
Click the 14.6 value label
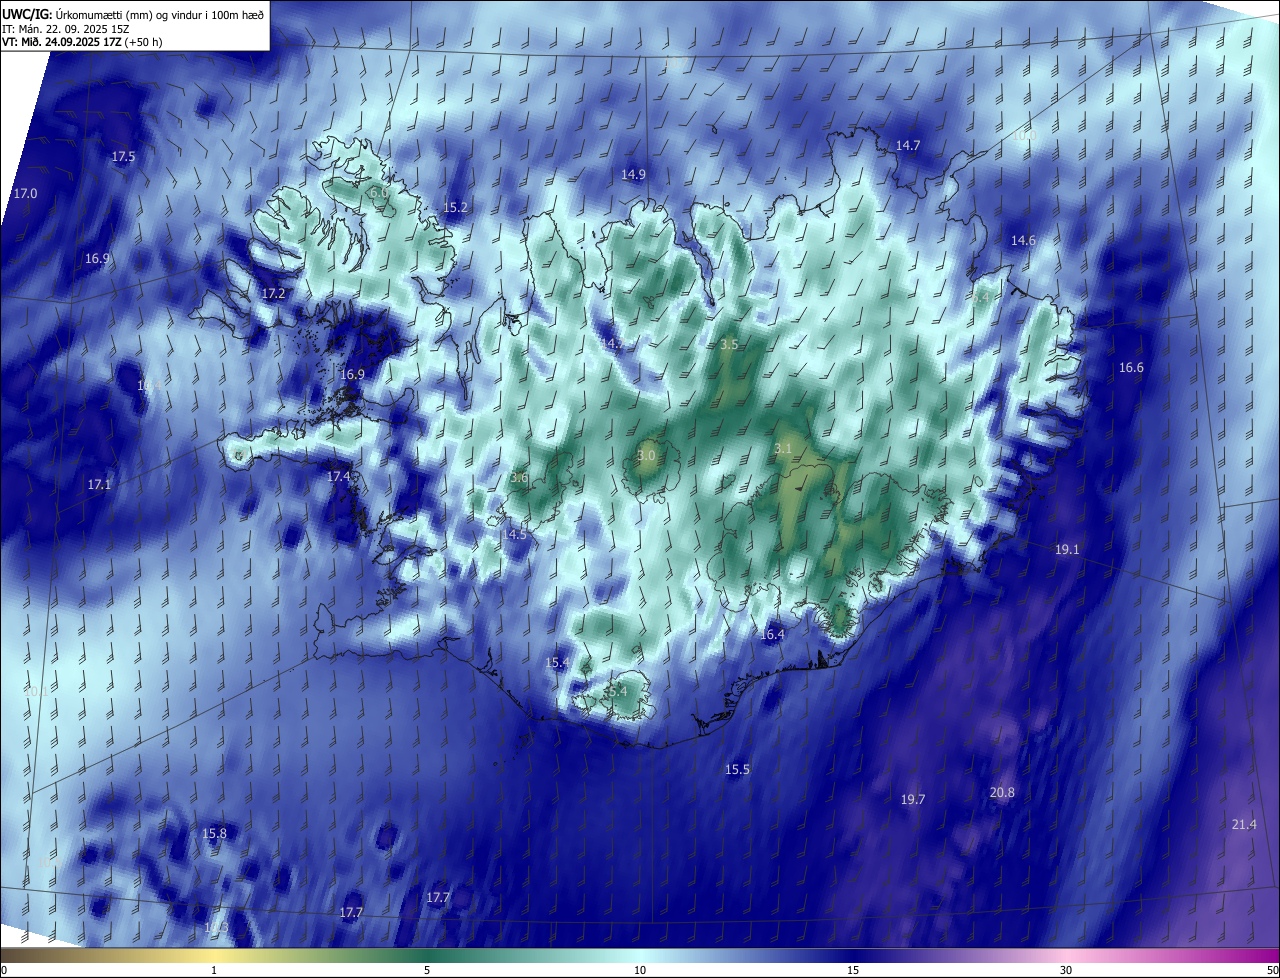1023,240
